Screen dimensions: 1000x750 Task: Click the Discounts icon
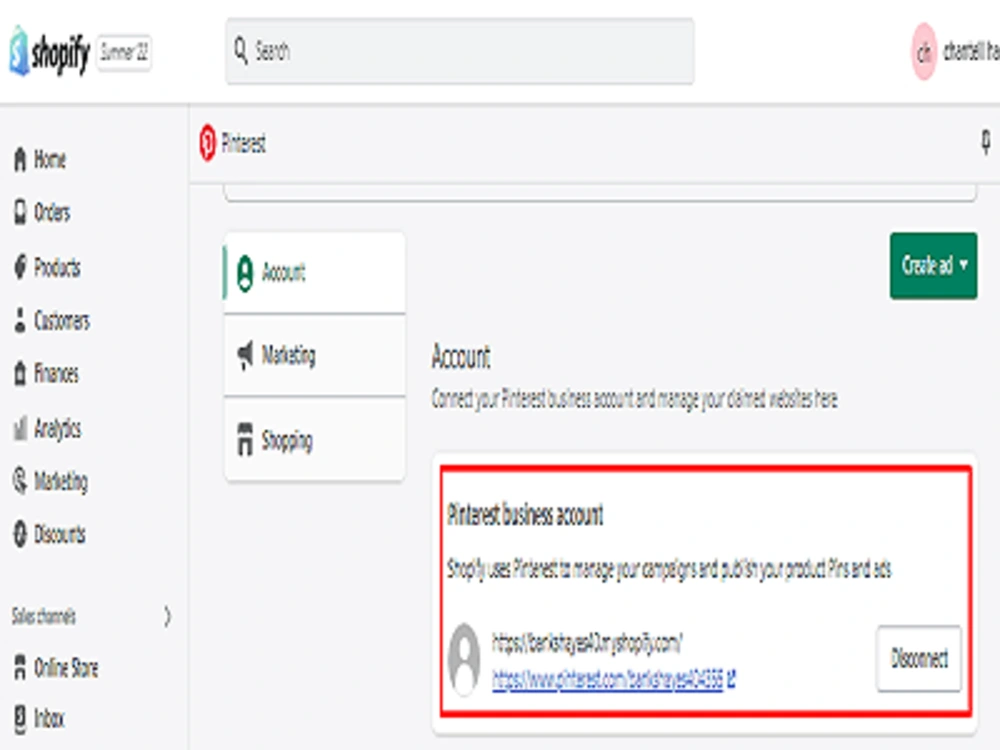(x=20, y=534)
